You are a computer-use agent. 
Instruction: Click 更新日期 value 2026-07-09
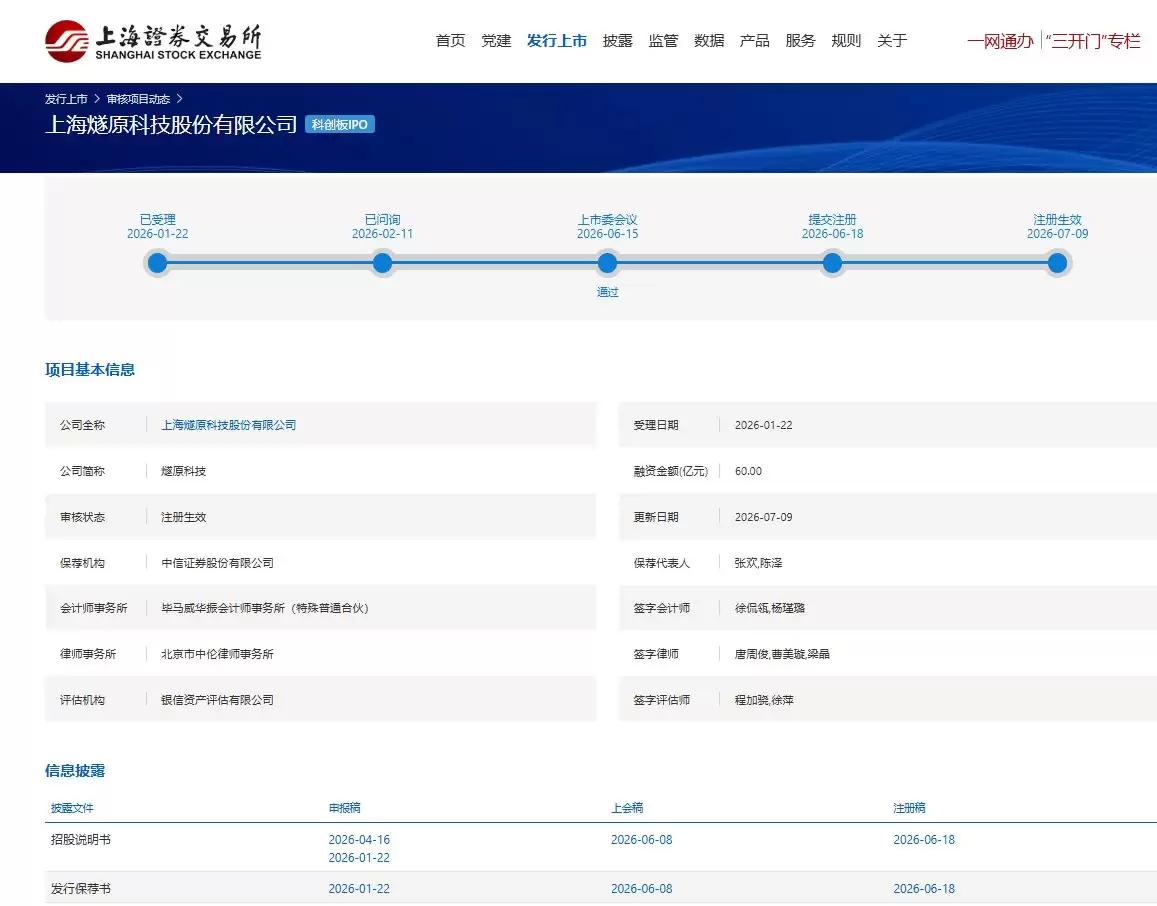tap(764, 517)
